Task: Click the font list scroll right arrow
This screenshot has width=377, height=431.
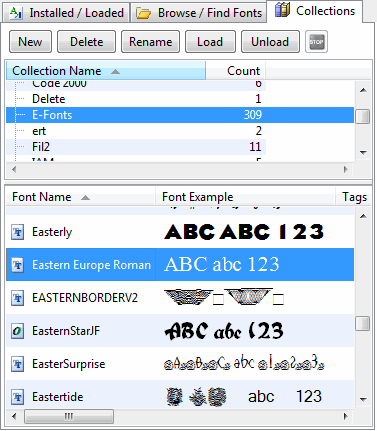Action: pos(346,416)
